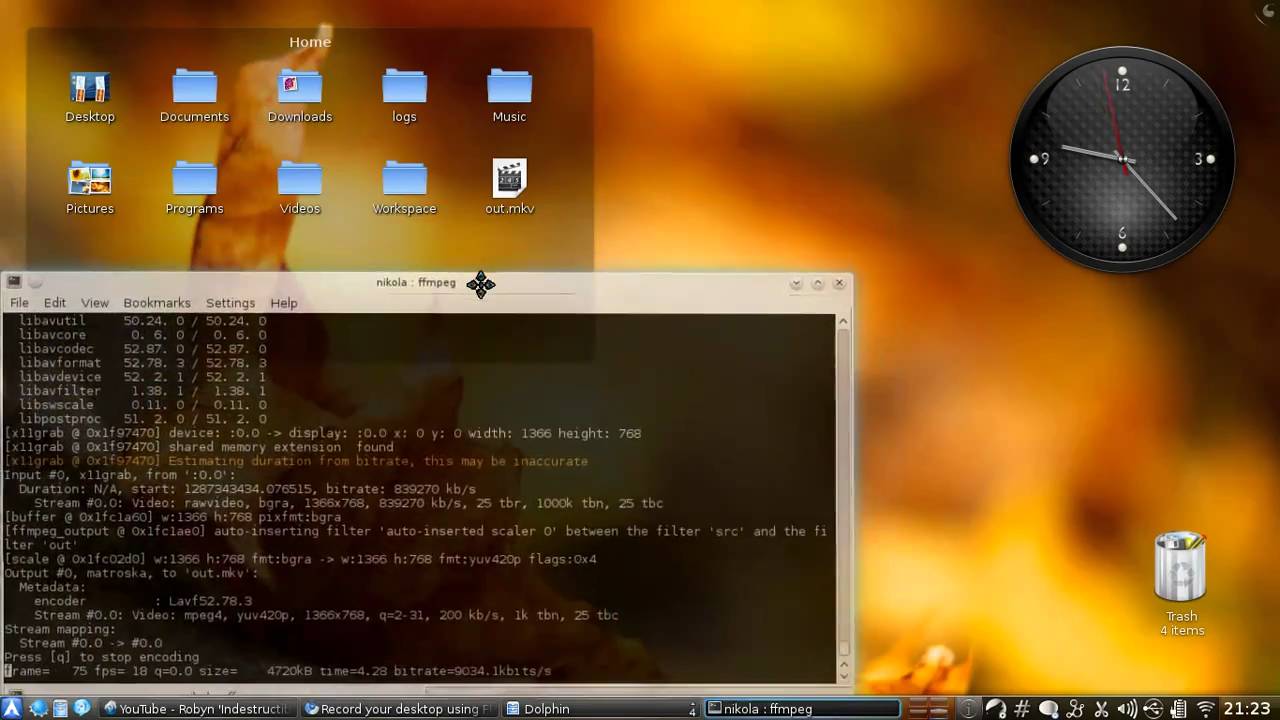
Task: Click the 'Input #0, x11grab' terminal line
Action: pyautogui.click(x=120, y=475)
